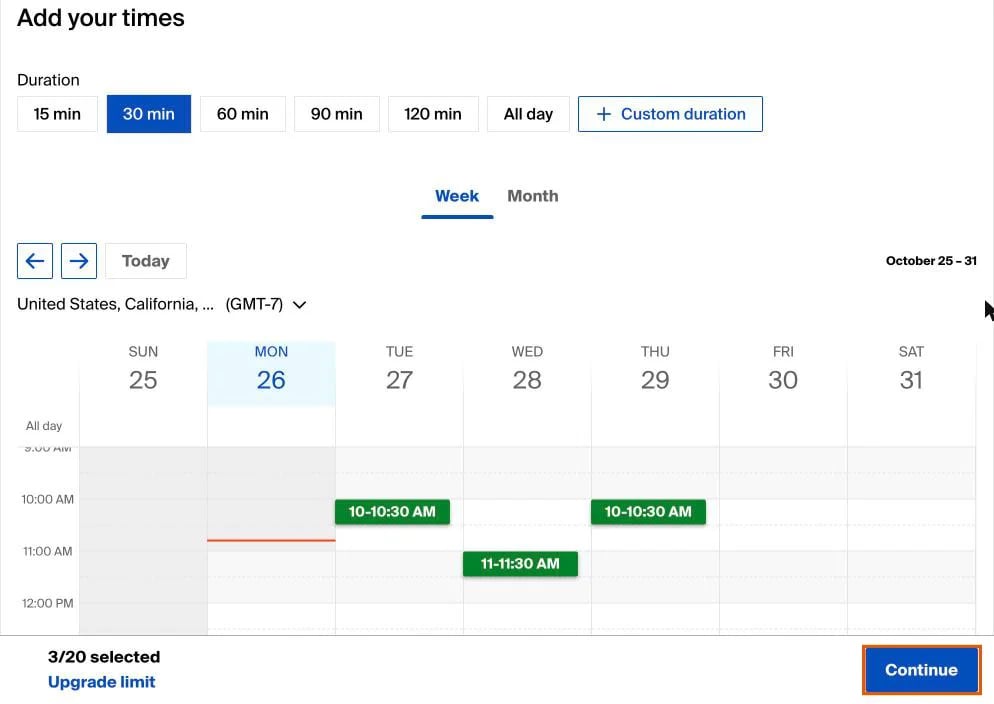Viewport: 994px width, 704px height.
Task: Click the 3/20 selected counter
Action: tap(104, 657)
